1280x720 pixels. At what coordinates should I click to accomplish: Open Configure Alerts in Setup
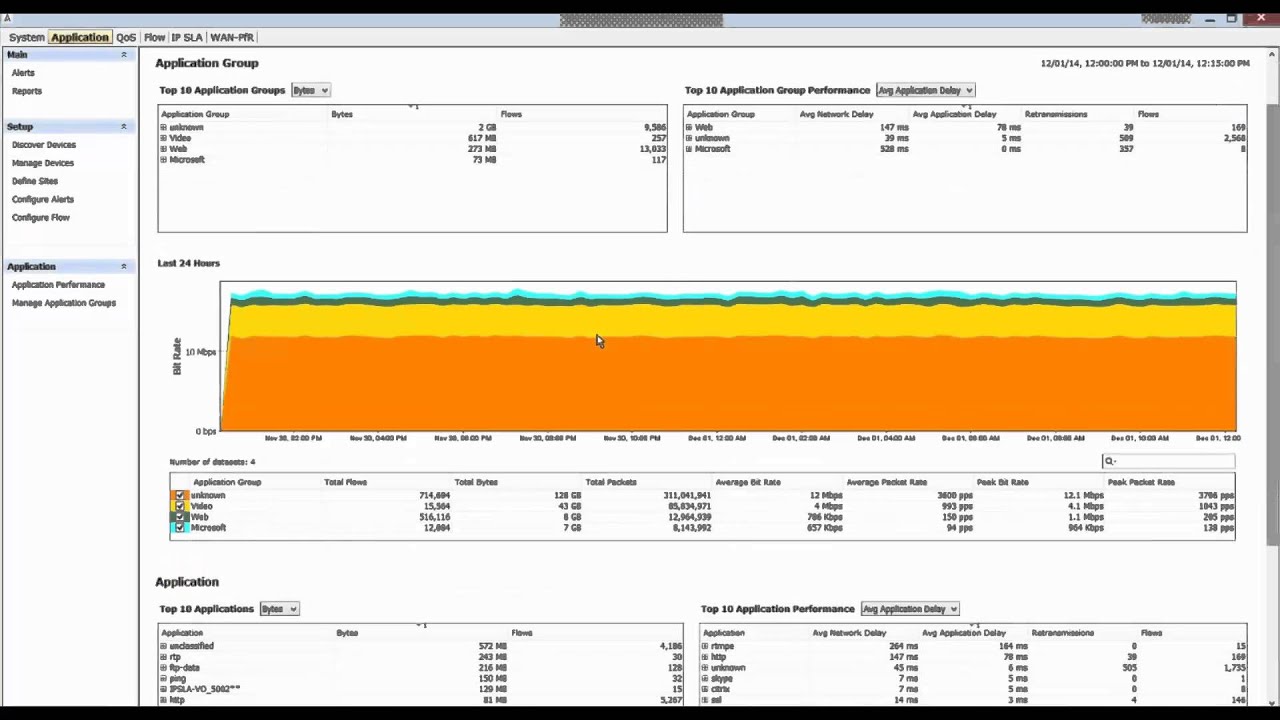(x=43, y=199)
